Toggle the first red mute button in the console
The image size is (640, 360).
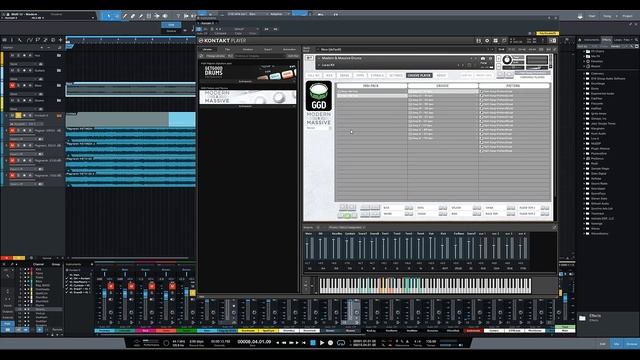111,287
